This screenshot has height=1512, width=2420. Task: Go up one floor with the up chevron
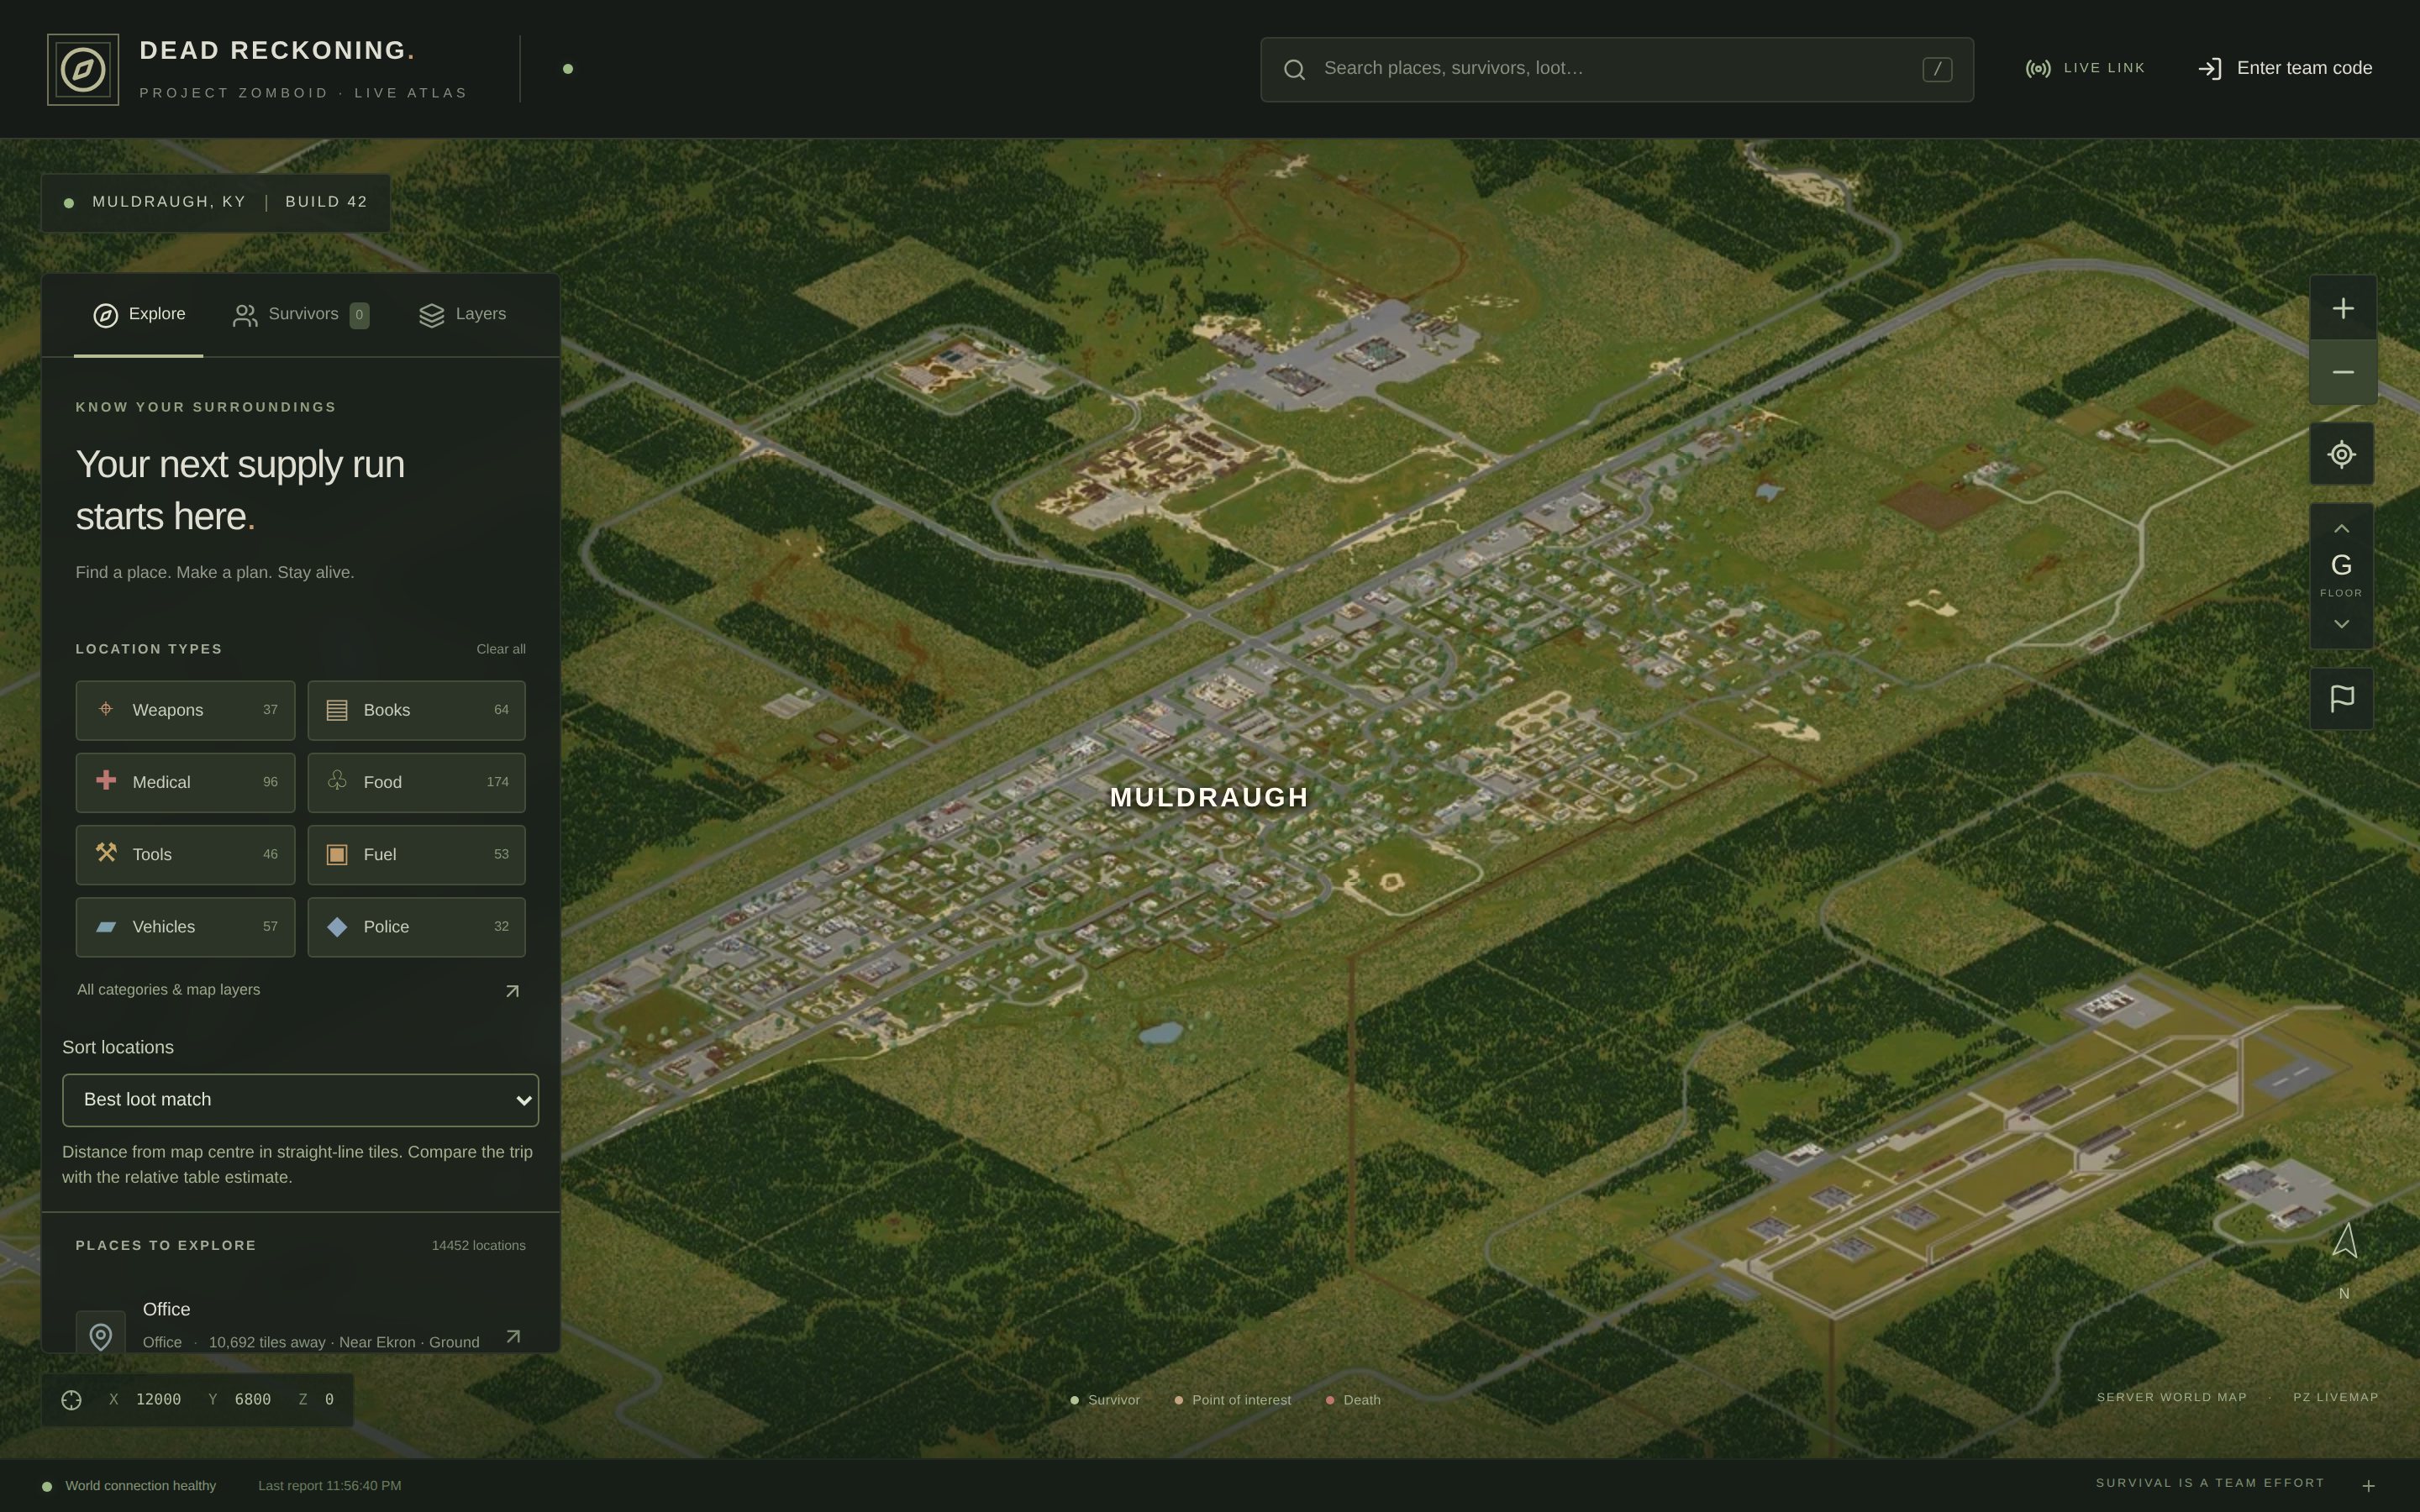click(2341, 528)
